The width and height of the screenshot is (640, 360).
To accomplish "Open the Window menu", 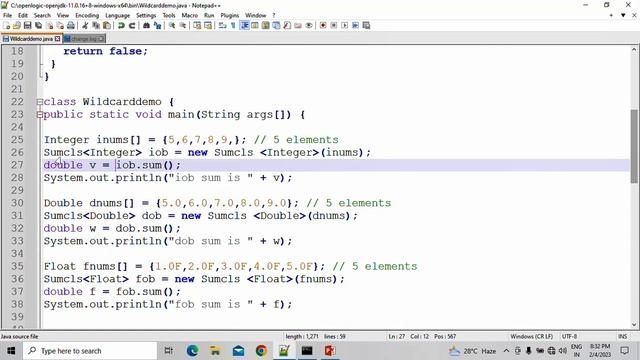I will click(x=256, y=16).
